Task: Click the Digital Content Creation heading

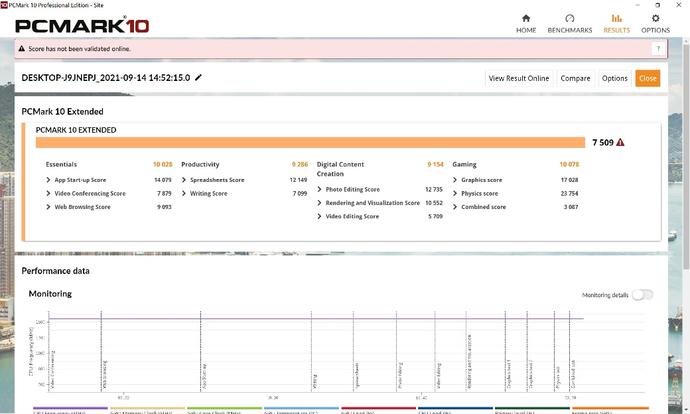Action: pos(340,169)
